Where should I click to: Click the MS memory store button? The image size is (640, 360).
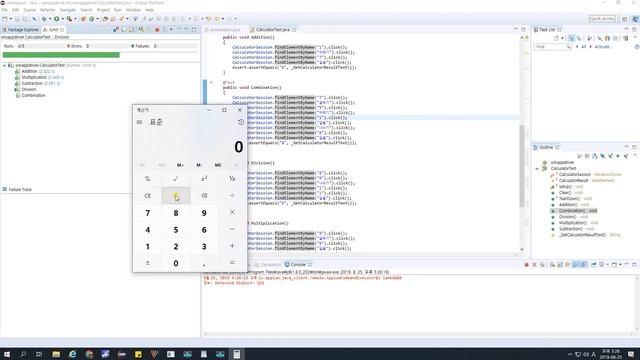coord(218,165)
